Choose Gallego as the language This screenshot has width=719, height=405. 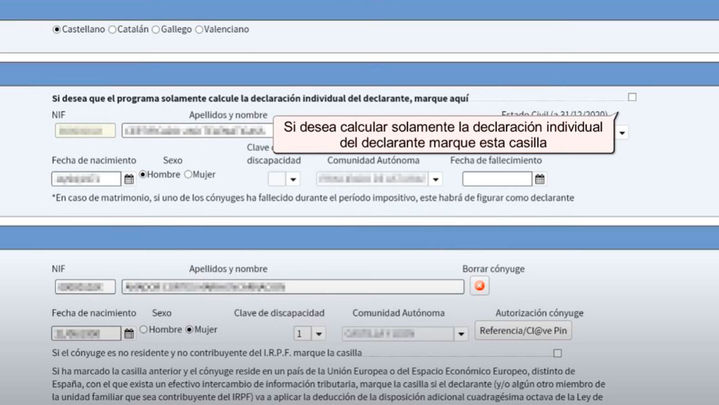point(158,30)
